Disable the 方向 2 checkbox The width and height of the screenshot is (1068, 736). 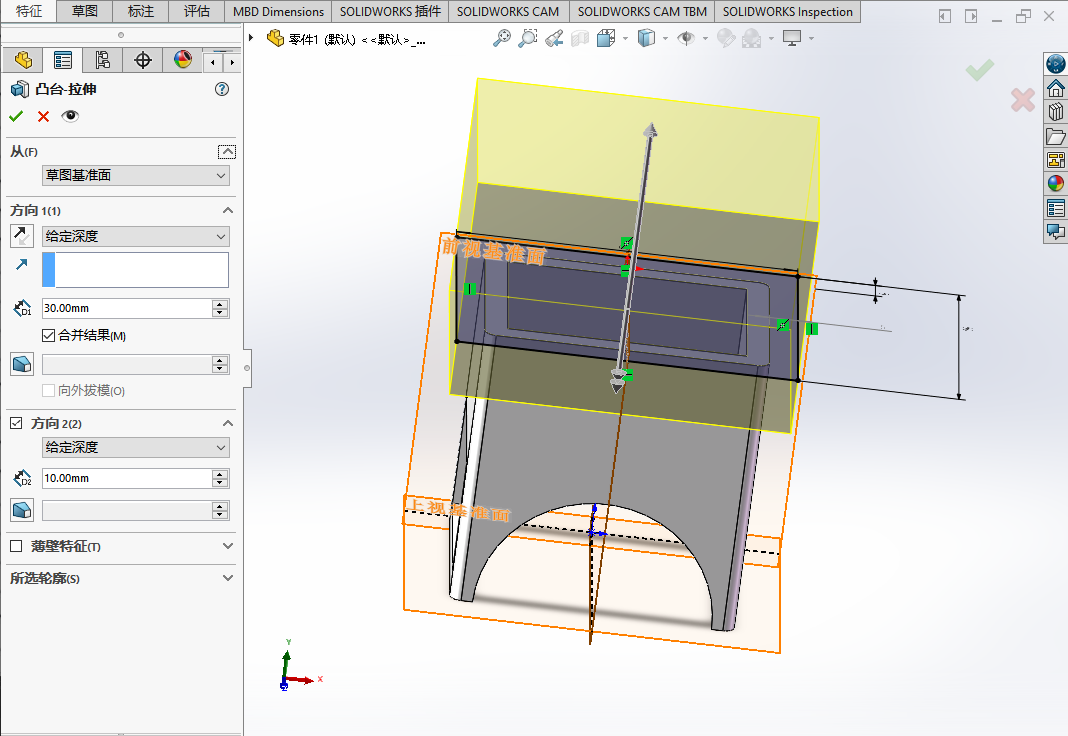pos(16,424)
